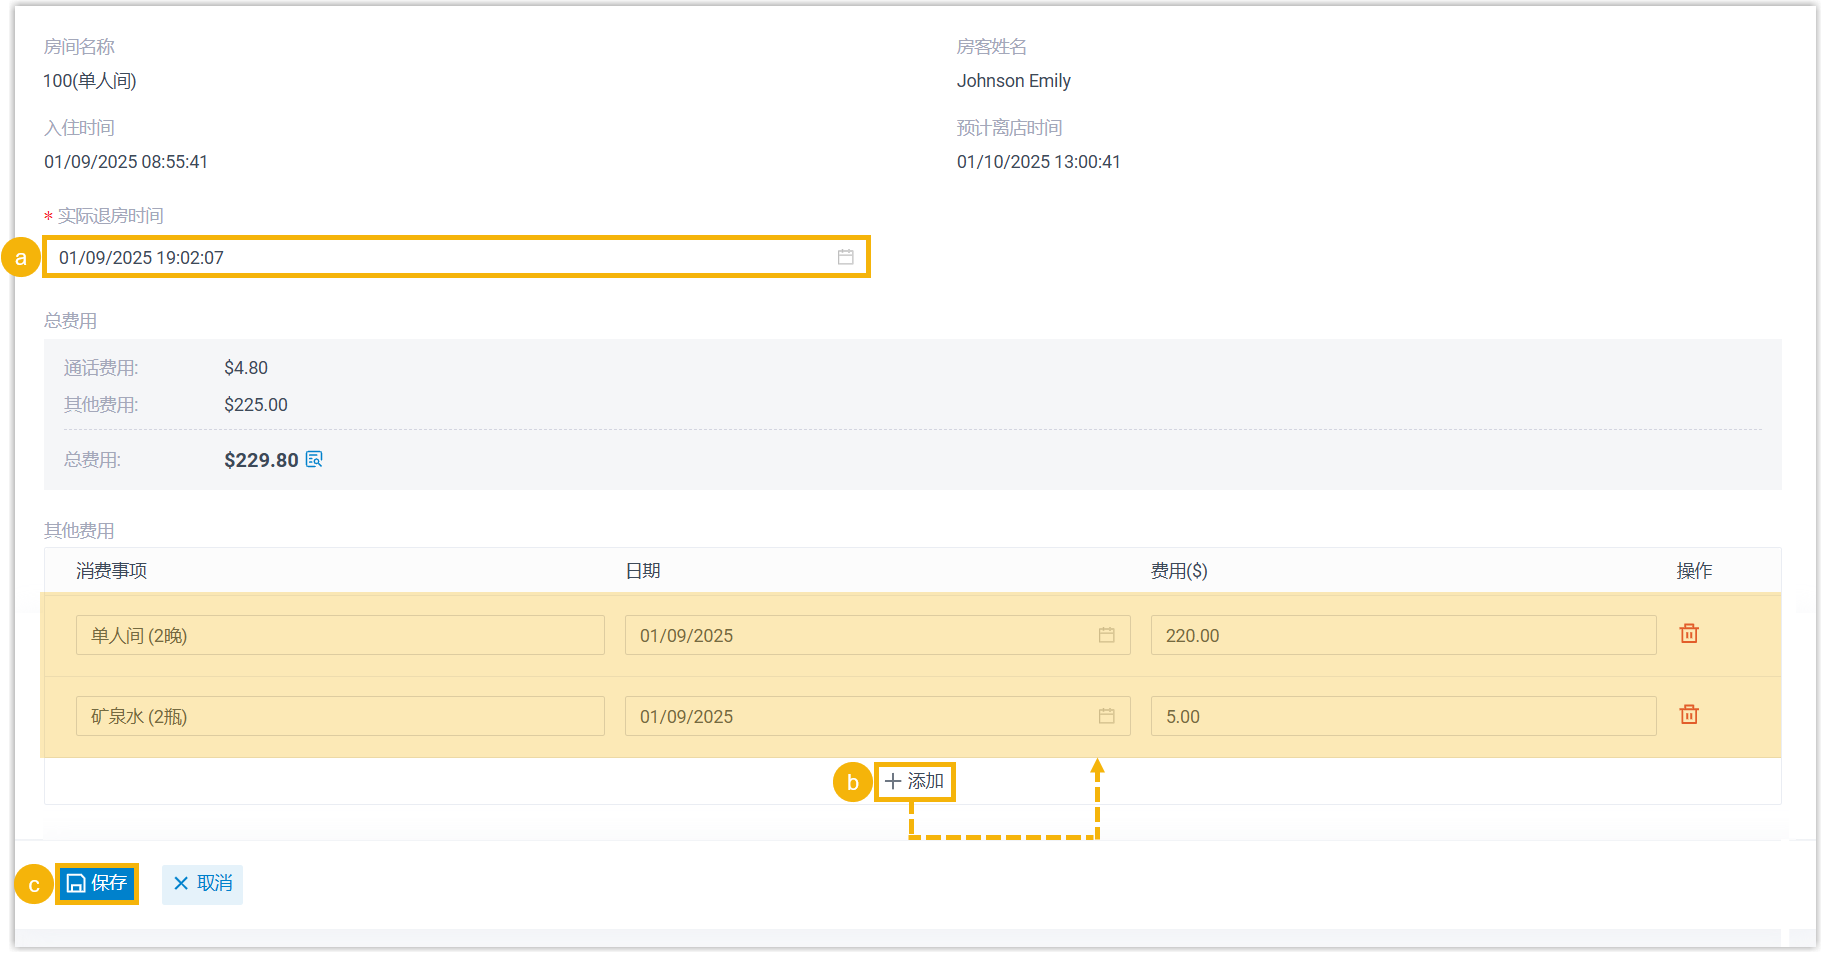Delete the 单人间 (2晚) charge row
The image size is (1822, 953).
click(1689, 634)
